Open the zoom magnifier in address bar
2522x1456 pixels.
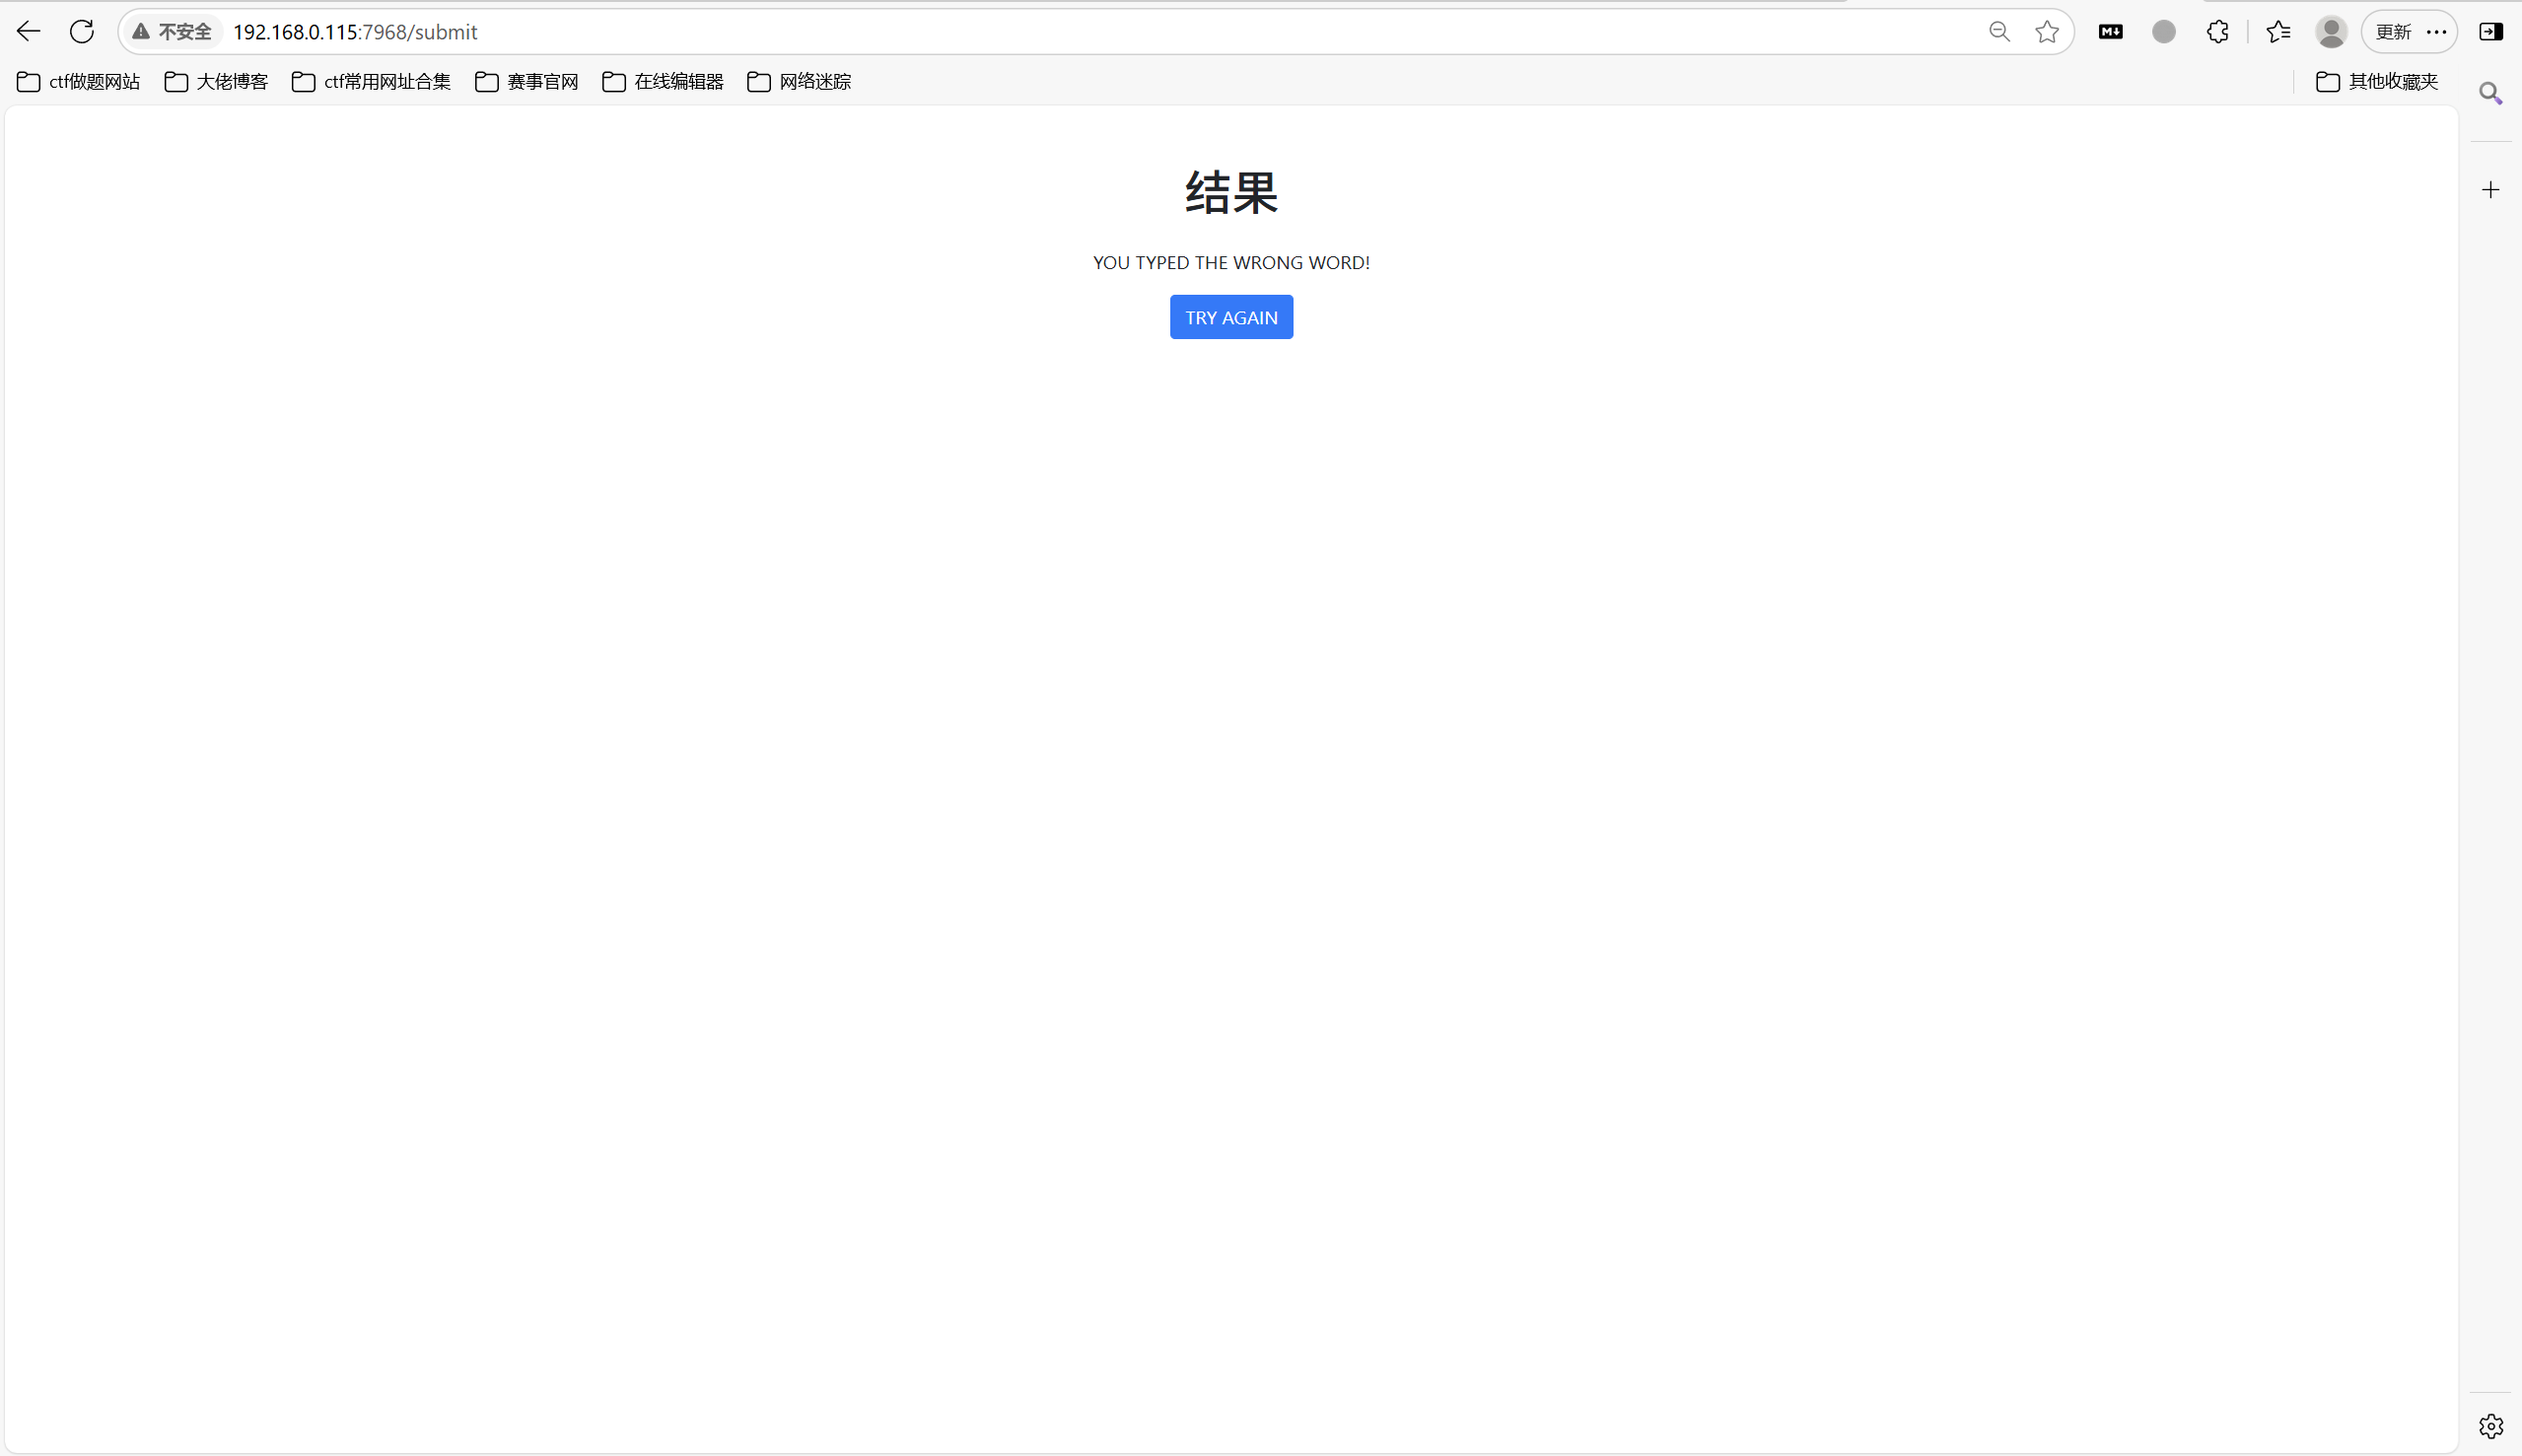coord(1999,32)
